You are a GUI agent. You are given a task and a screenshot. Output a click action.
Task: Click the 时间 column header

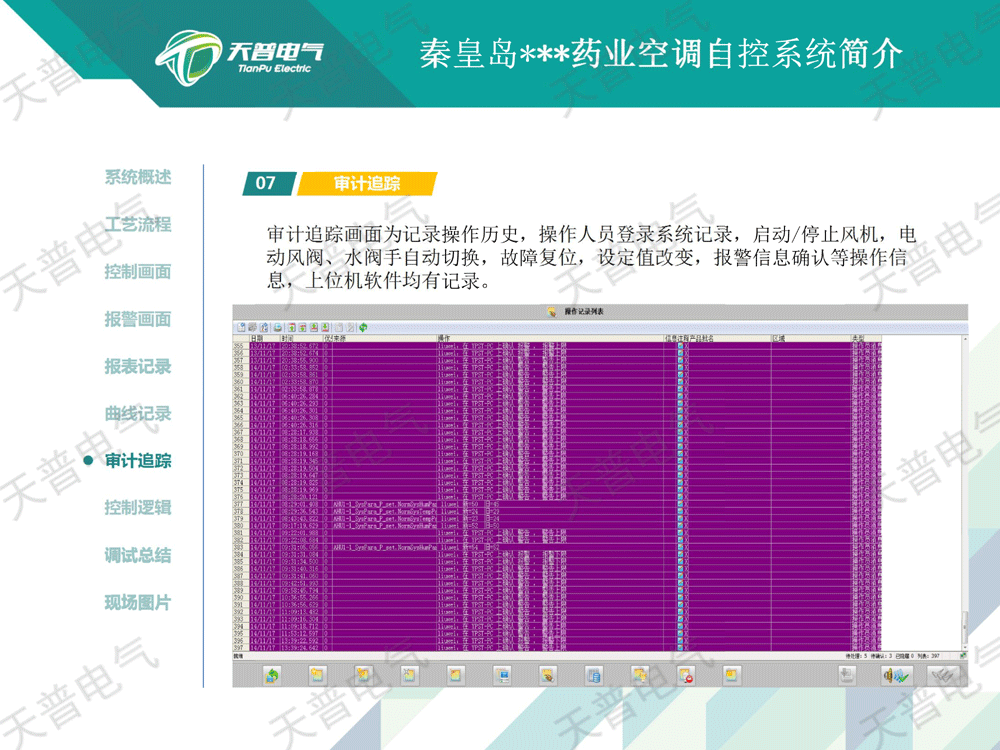(301, 338)
